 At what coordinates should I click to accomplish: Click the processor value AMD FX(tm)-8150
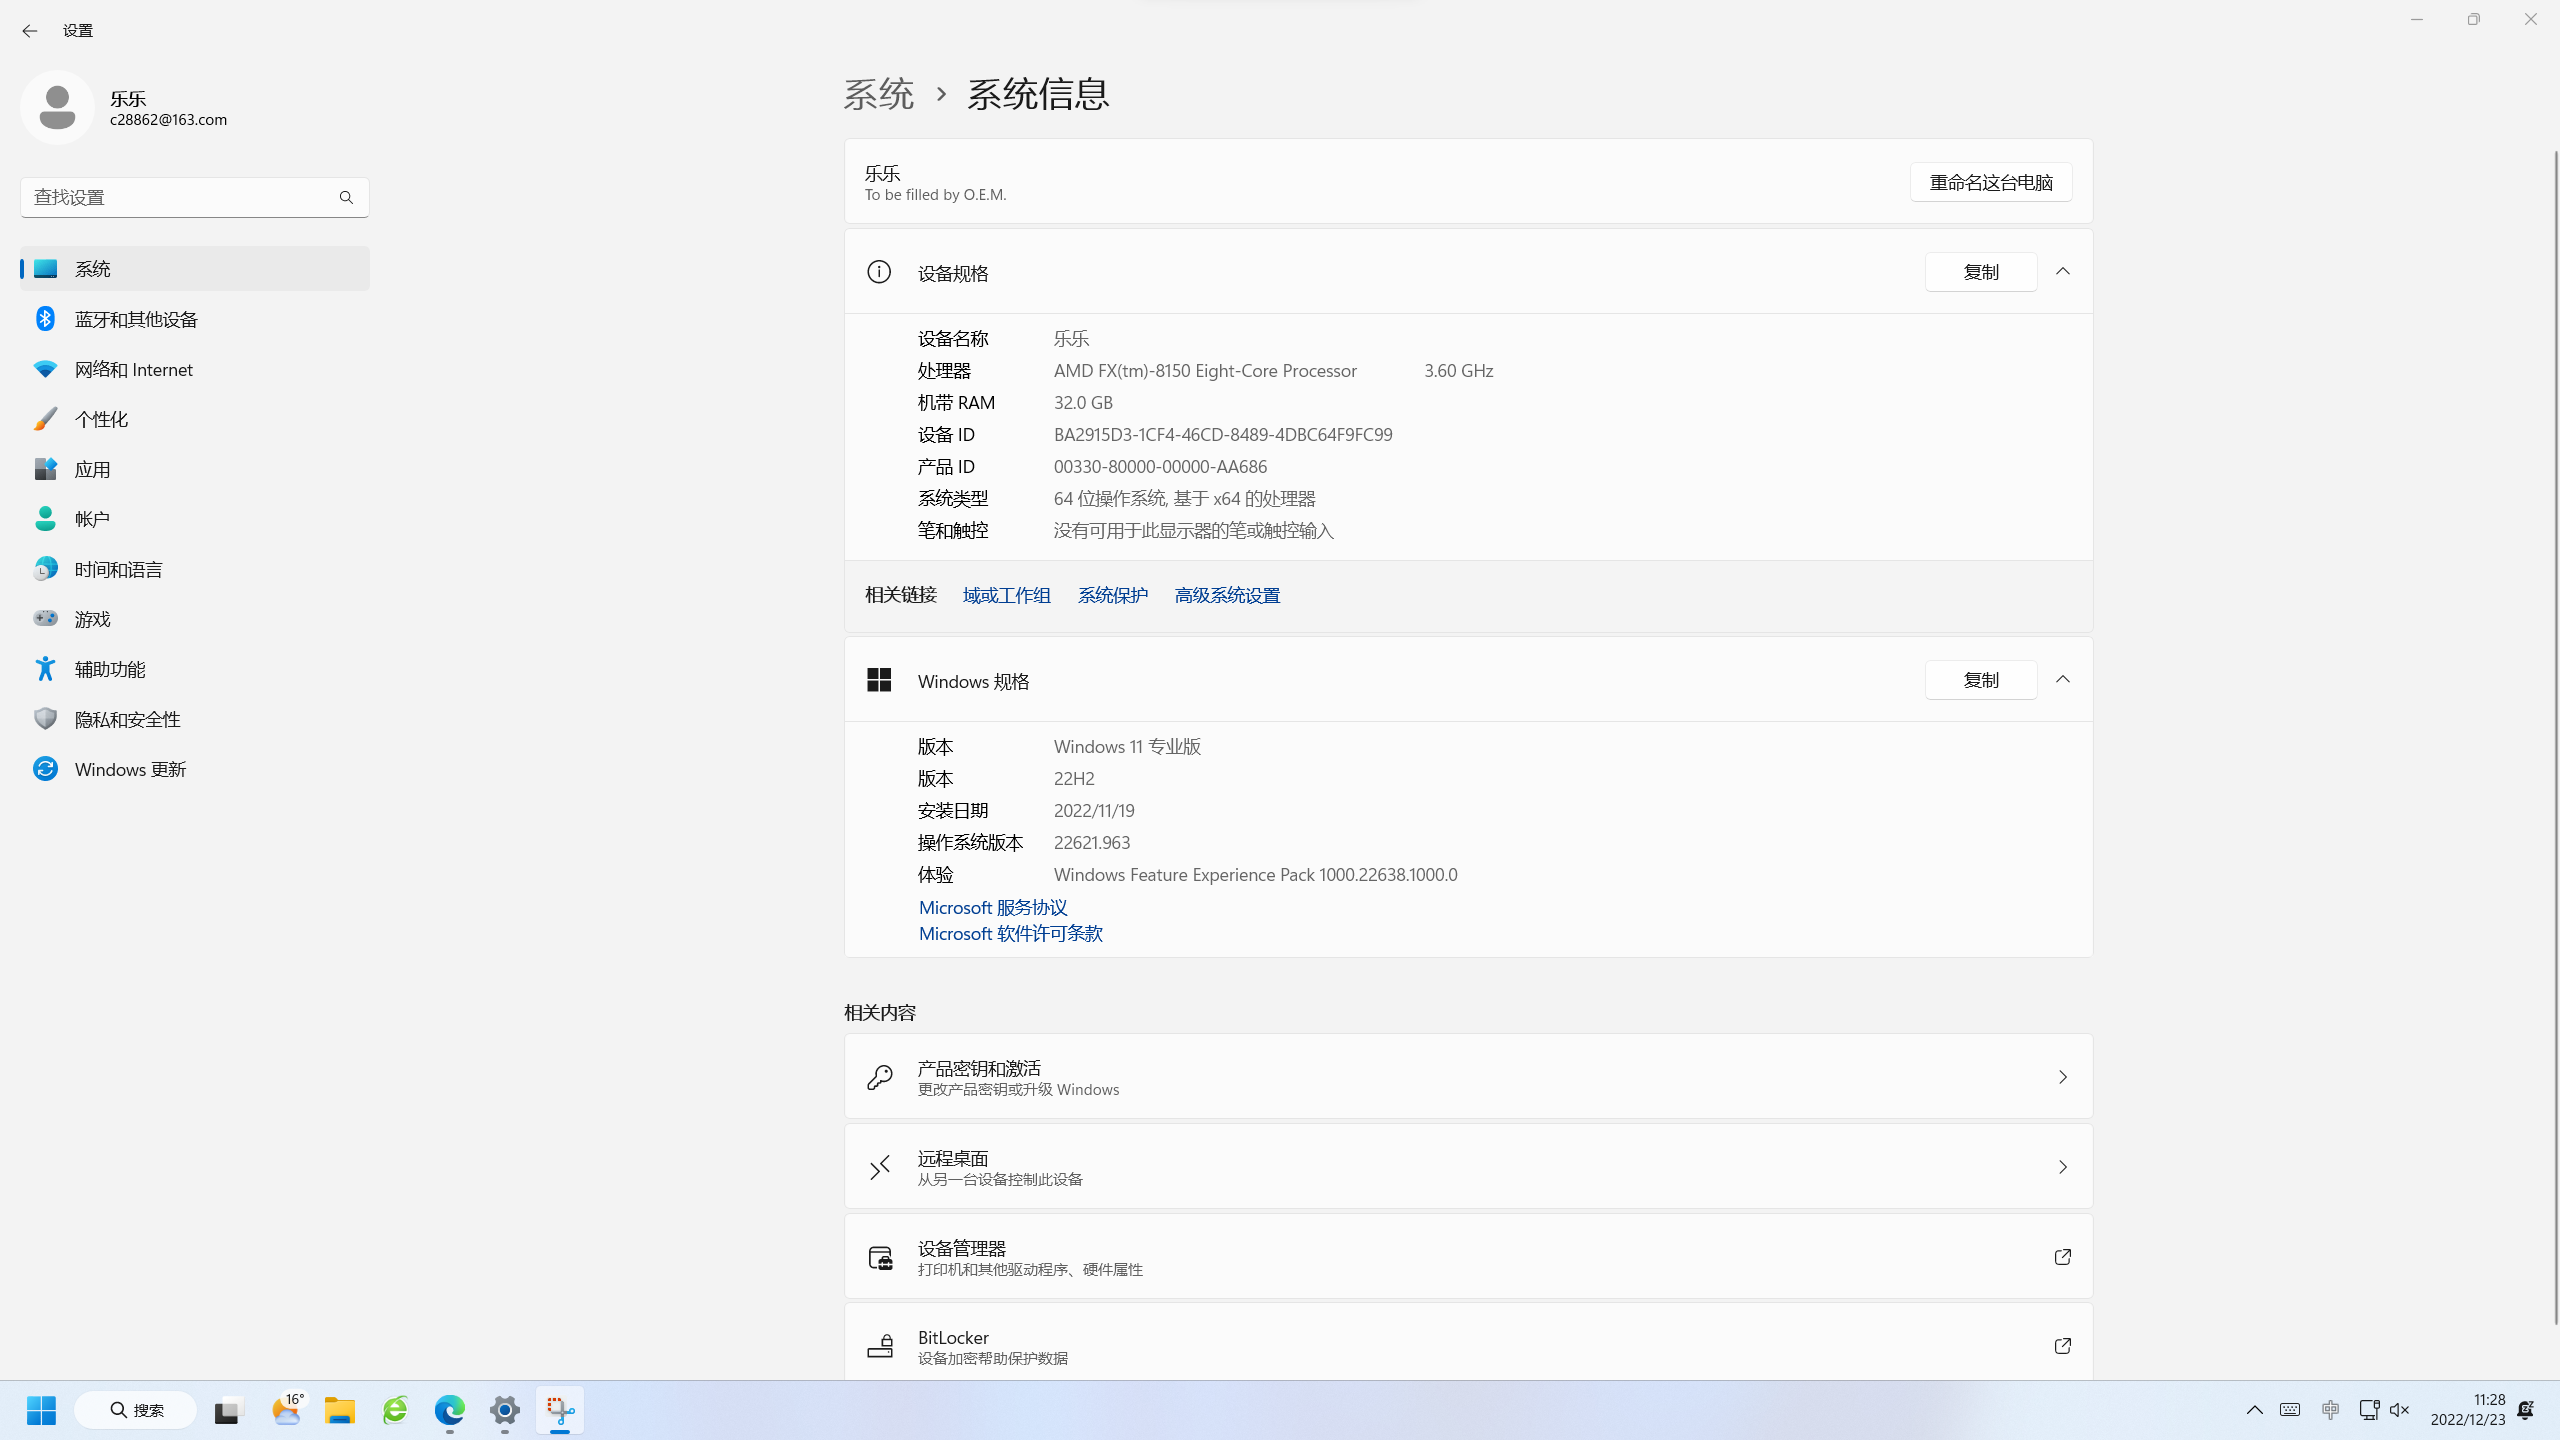(x=1205, y=371)
